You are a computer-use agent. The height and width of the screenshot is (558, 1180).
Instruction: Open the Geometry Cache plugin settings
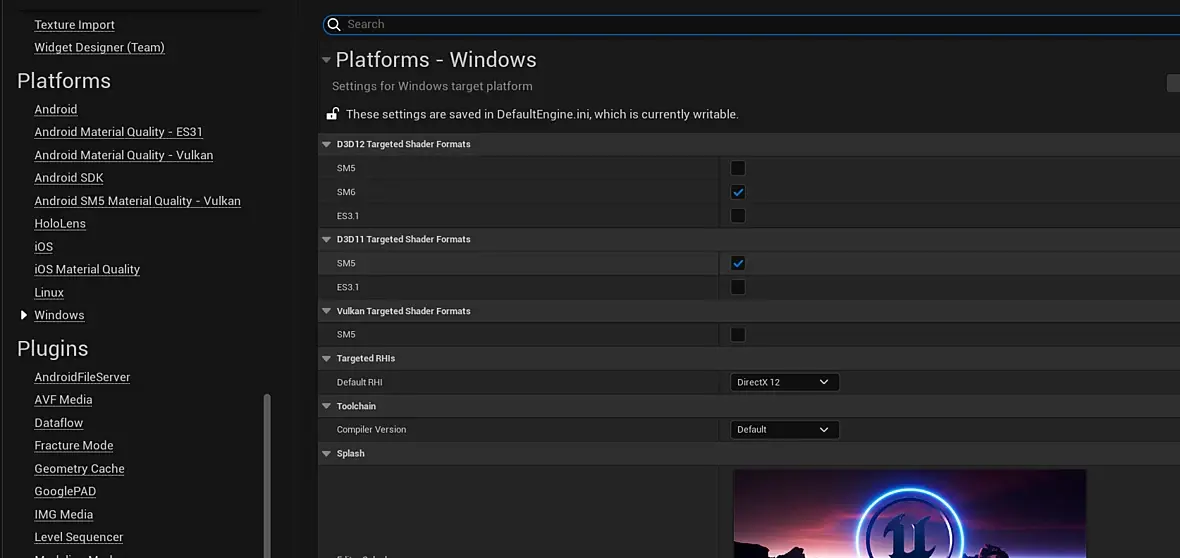coord(79,468)
